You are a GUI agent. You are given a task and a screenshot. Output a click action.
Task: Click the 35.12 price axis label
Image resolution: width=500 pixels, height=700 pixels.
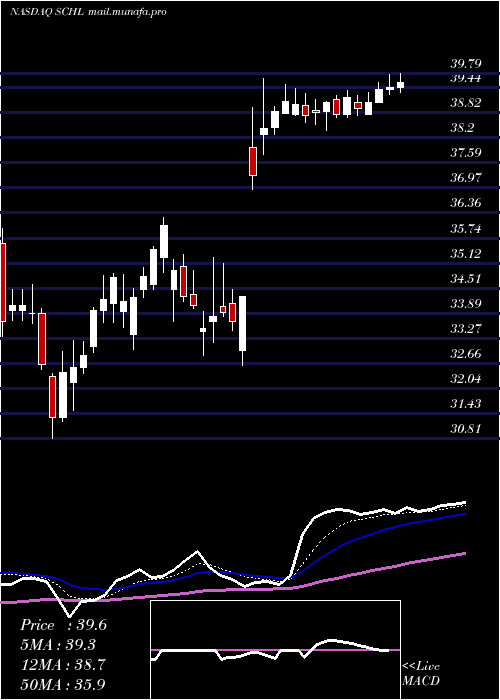click(x=465, y=254)
